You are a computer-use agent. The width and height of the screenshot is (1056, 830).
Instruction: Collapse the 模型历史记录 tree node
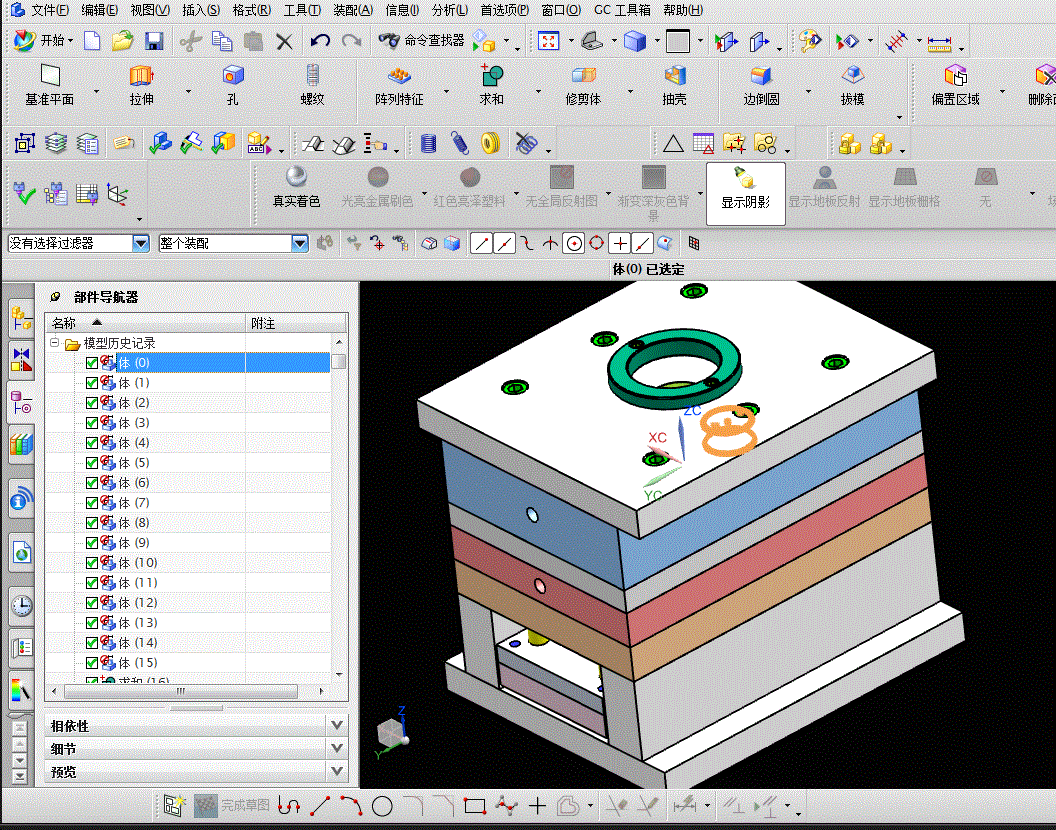[x=55, y=343]
